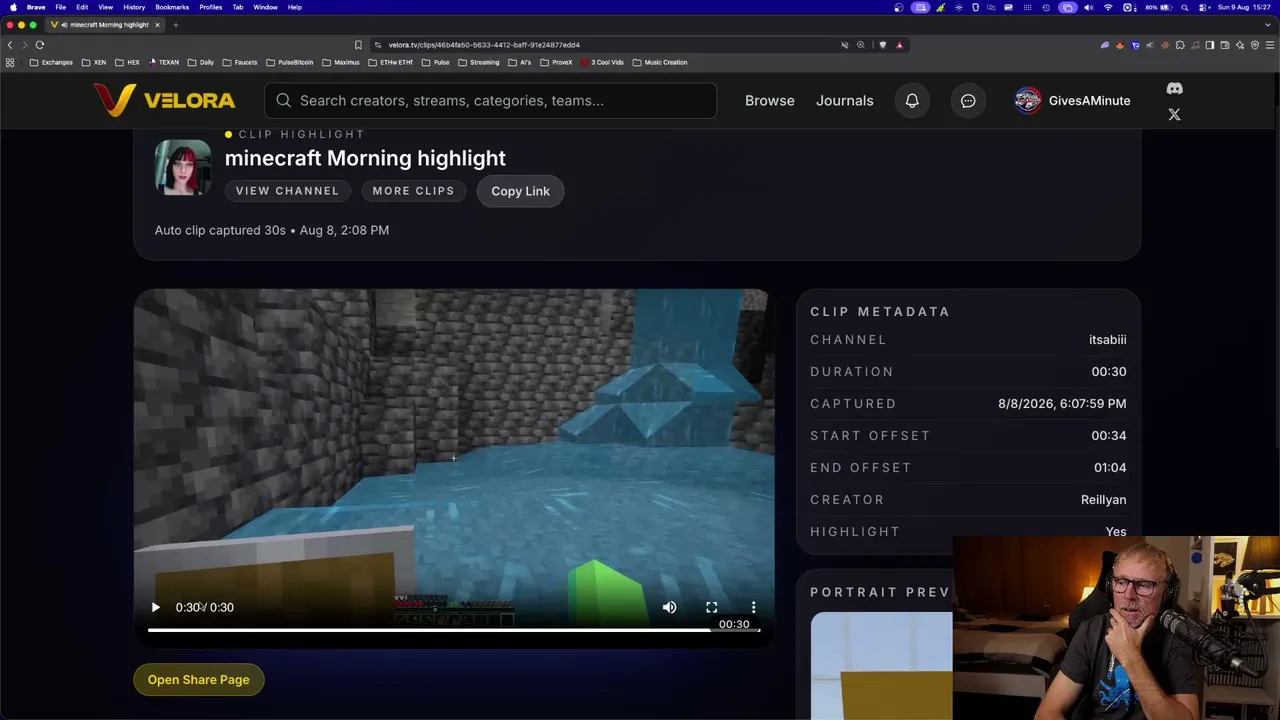The image size is (1280, 720).
Task: Copy the clip link
Action: (x=520, y=191)
